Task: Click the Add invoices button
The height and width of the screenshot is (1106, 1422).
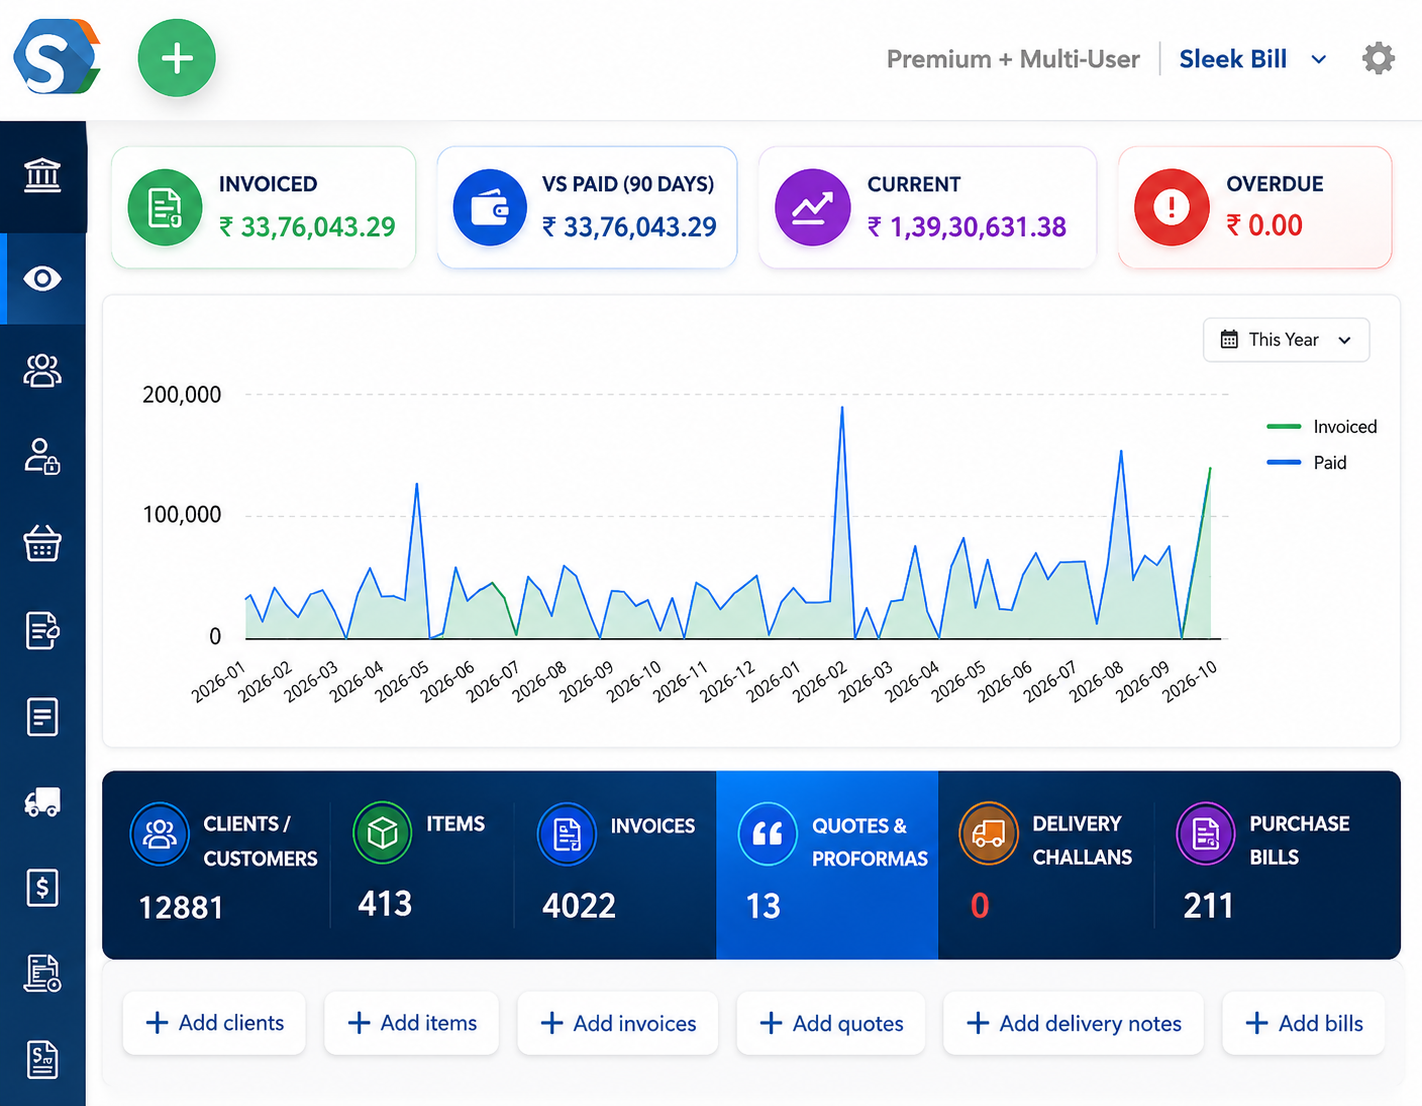Action: (618, 1023)
